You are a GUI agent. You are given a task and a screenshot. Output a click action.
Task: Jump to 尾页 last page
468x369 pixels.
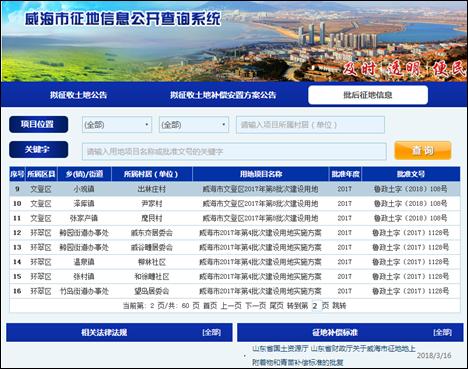pos(276,306)
